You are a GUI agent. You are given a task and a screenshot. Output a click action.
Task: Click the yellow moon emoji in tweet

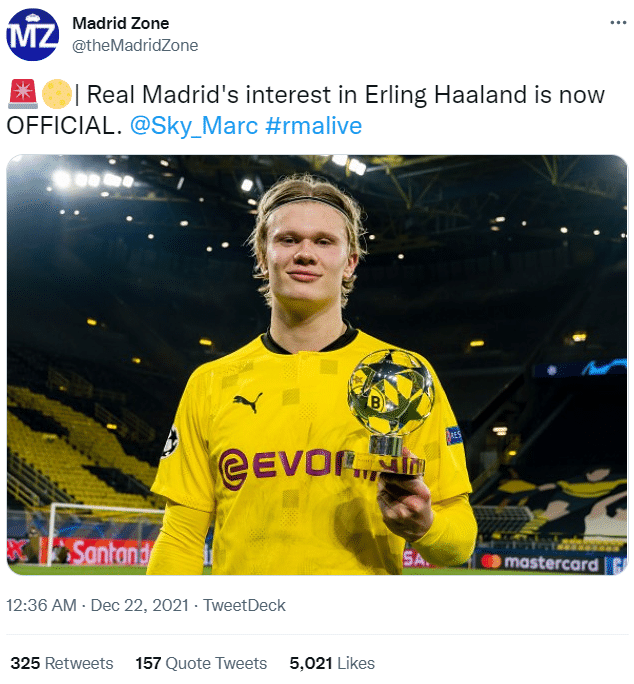pyautogui.click(x=55, y=95)
